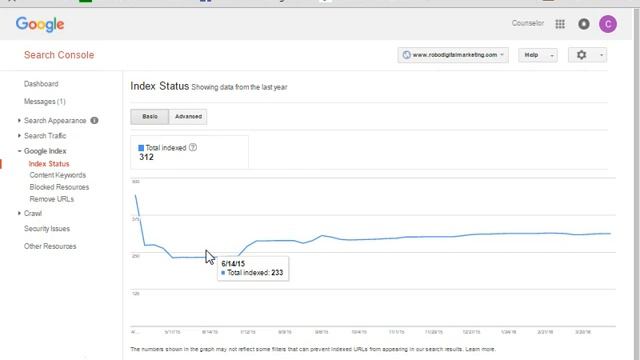Click the Counselor account name
Screen dimensions: 640x360
click(528, 23)
